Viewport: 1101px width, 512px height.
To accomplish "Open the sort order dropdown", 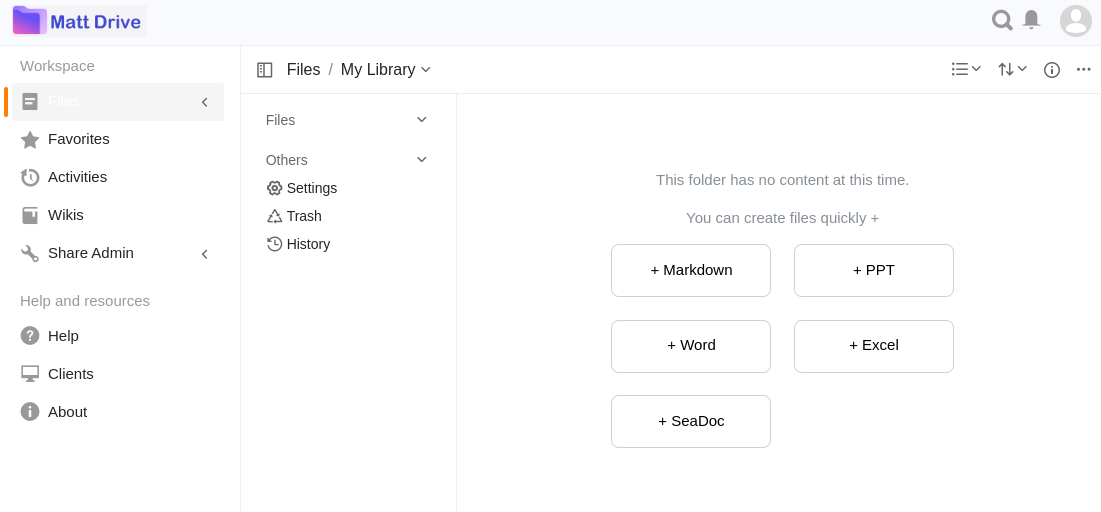I will click(x=1012, y=69).
